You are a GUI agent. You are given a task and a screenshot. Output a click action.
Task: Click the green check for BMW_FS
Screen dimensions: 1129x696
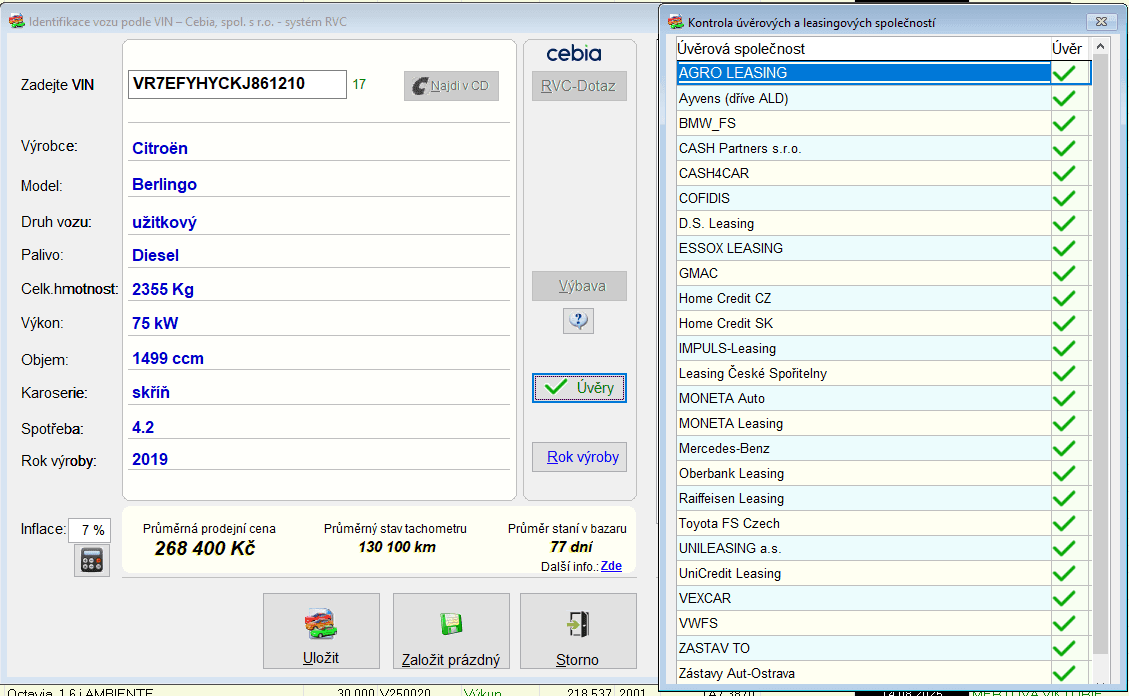coord(1064,123)
